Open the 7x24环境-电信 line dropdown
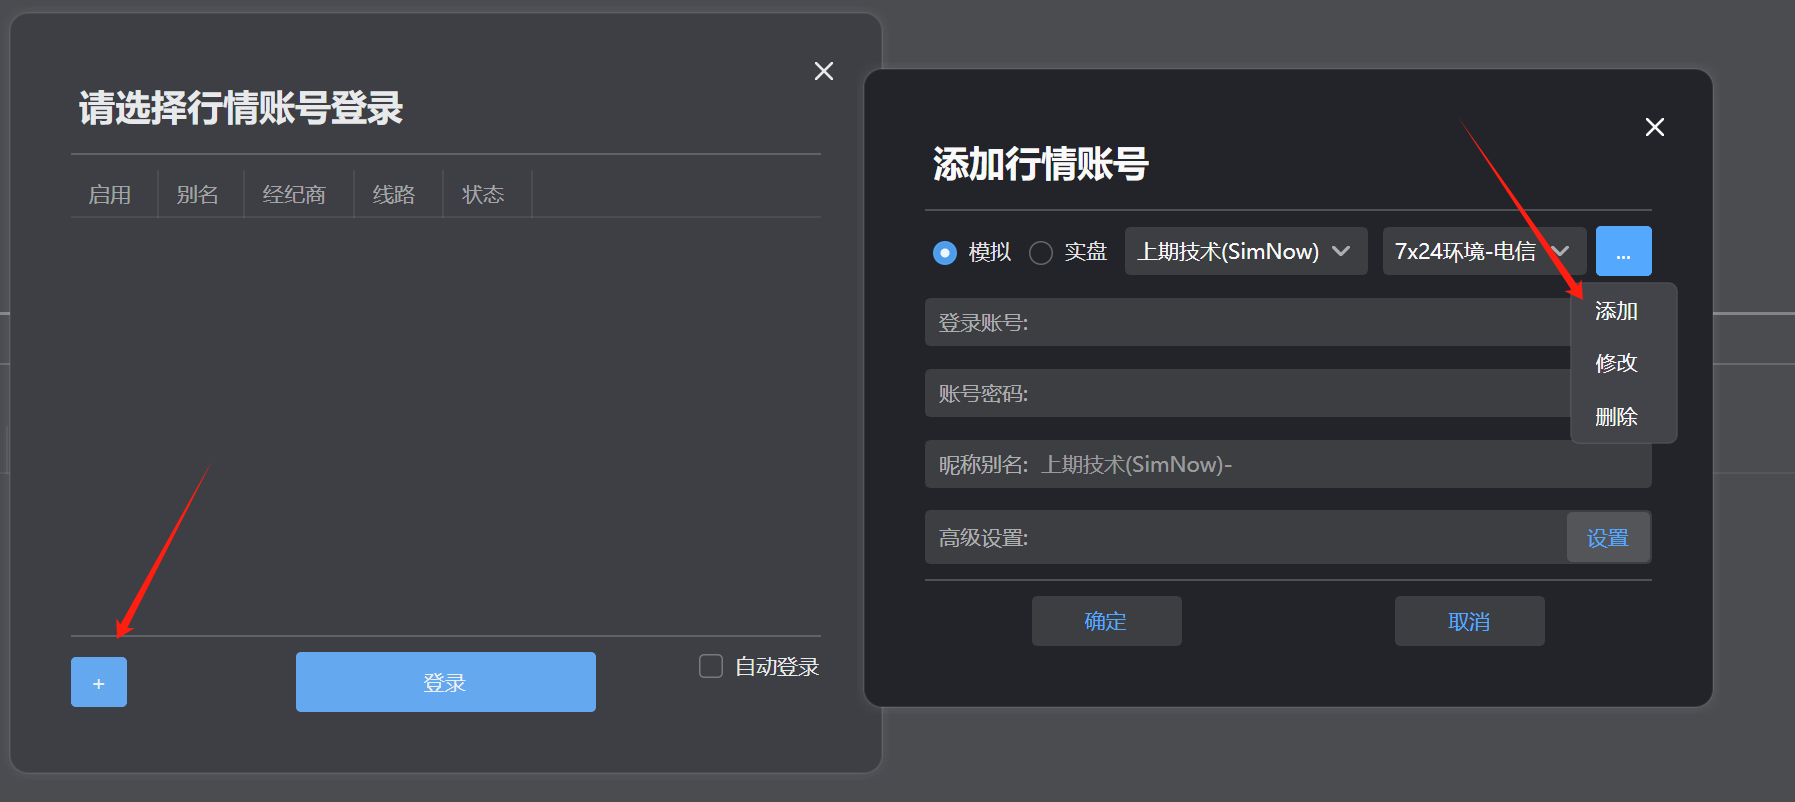This screenshot has height=802, width=1795. (1482, 251)
